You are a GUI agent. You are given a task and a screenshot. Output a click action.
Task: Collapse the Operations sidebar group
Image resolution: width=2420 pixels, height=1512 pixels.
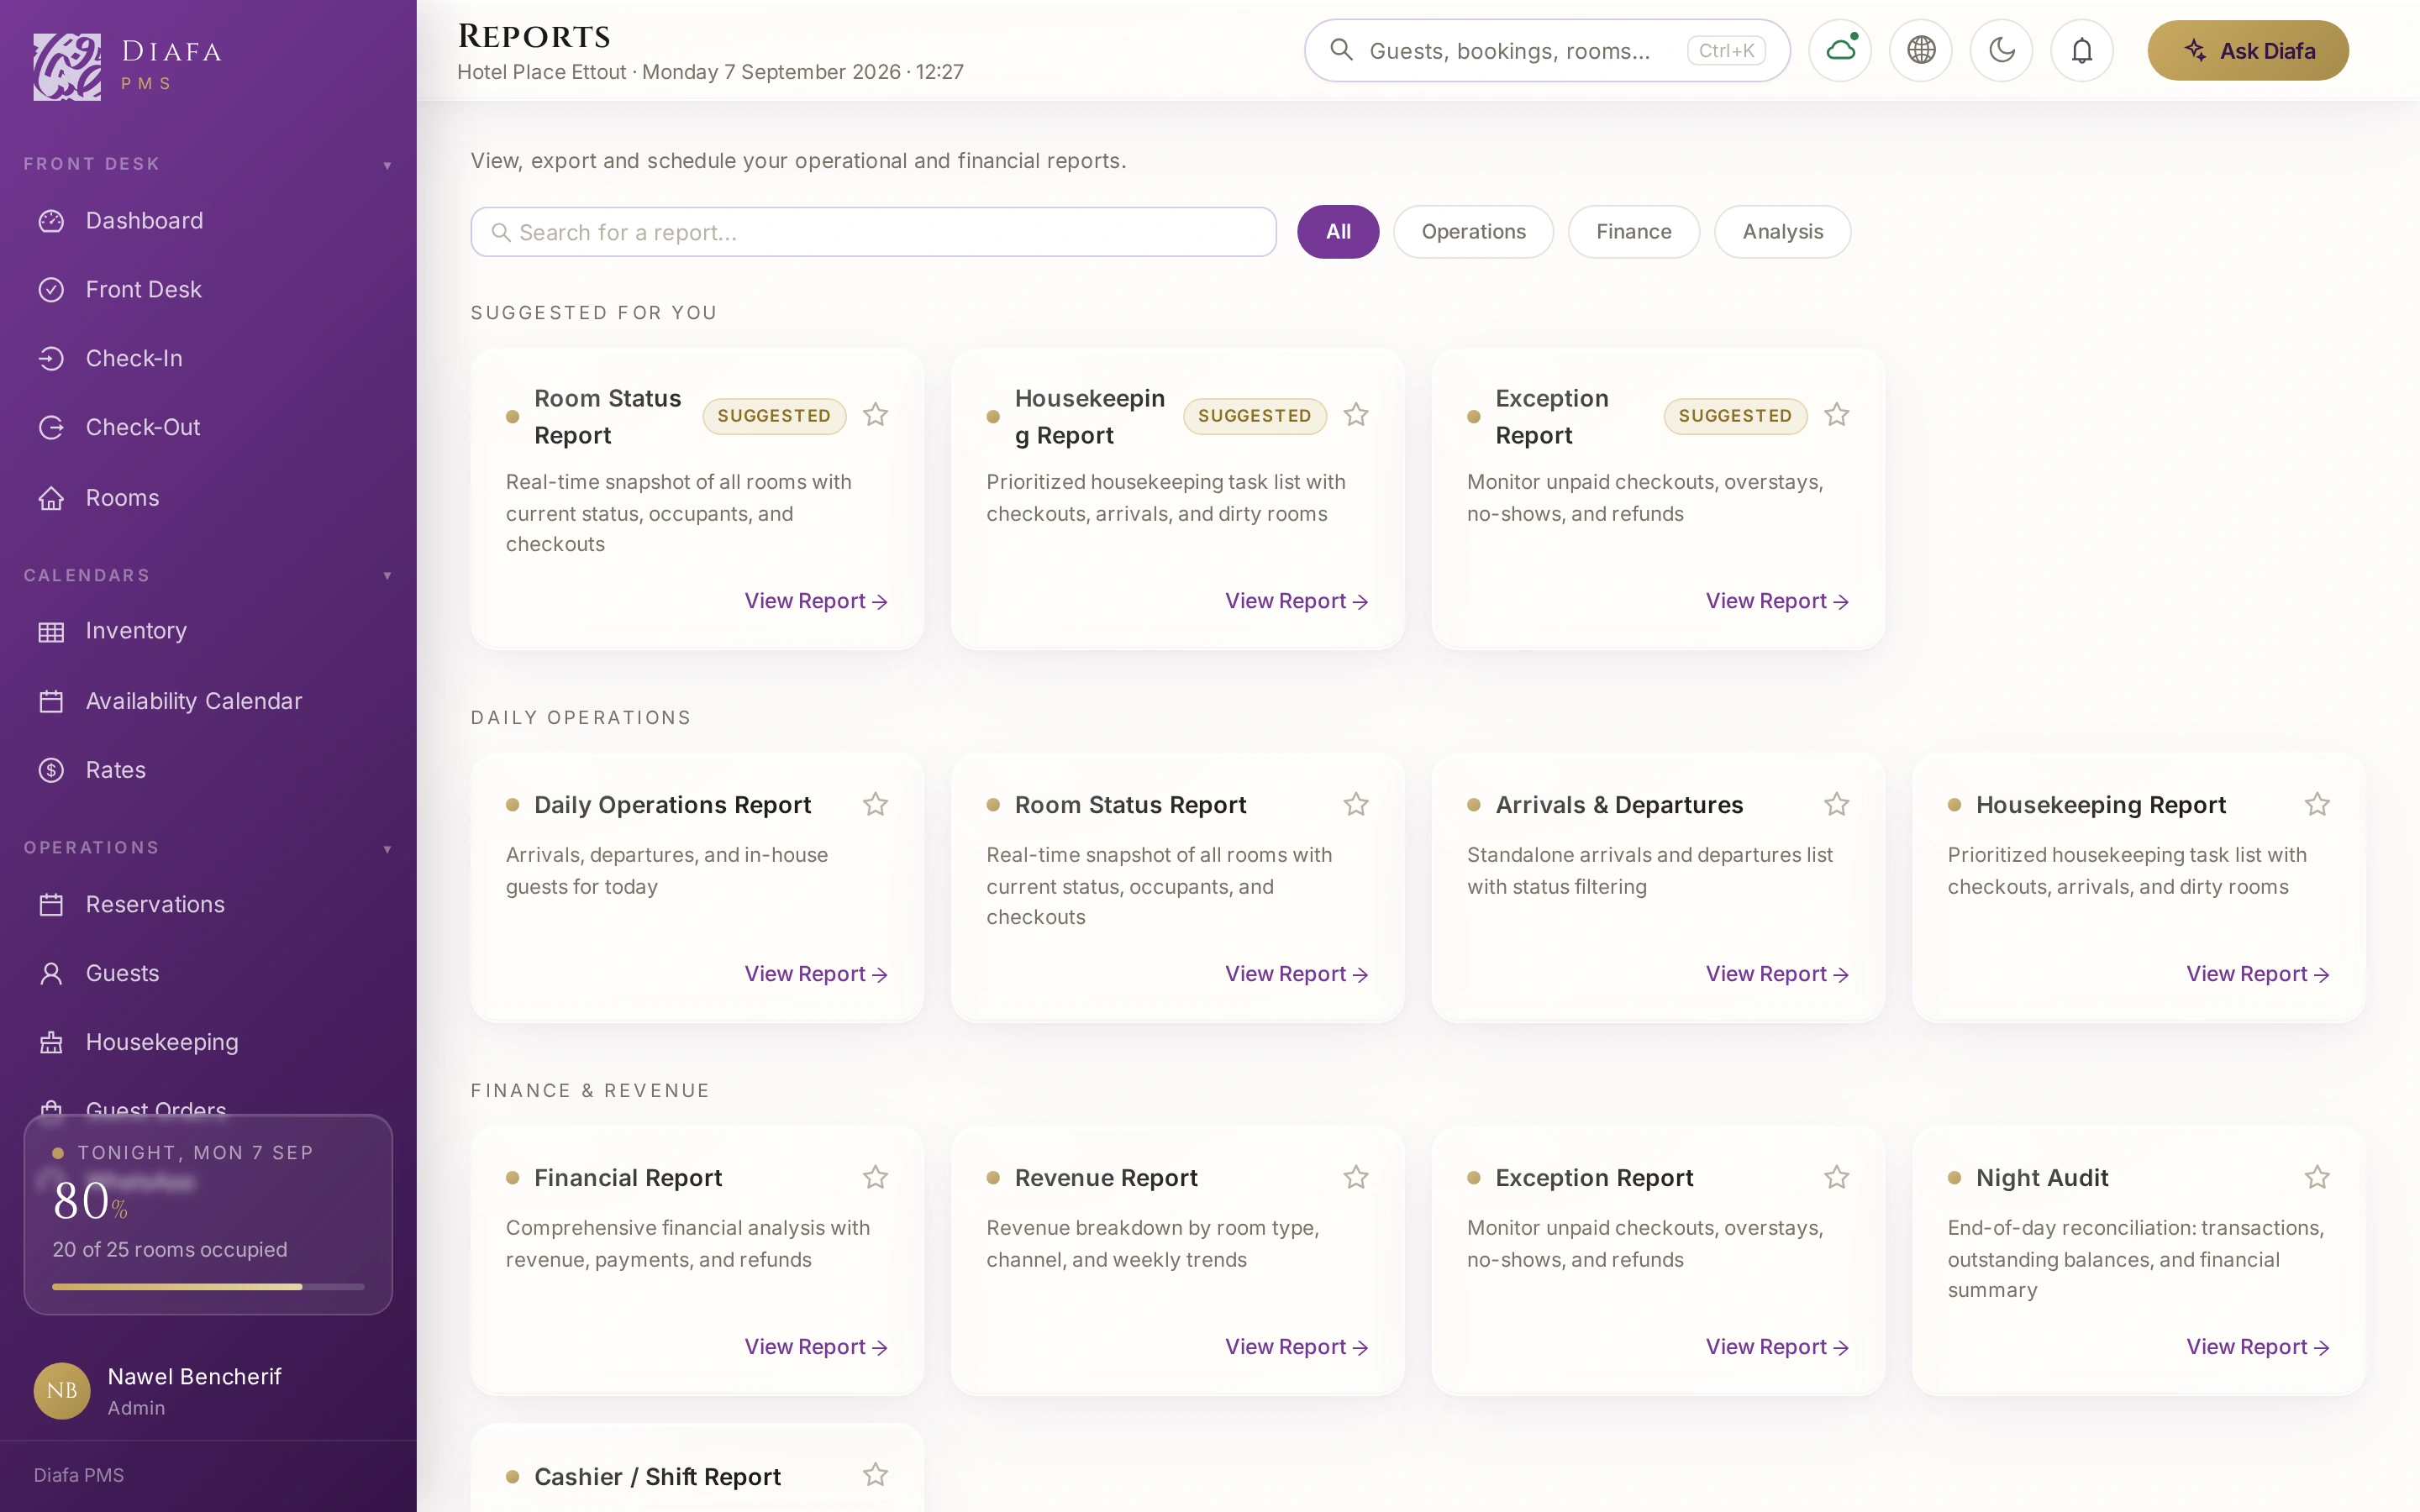(x=208, y=848)
